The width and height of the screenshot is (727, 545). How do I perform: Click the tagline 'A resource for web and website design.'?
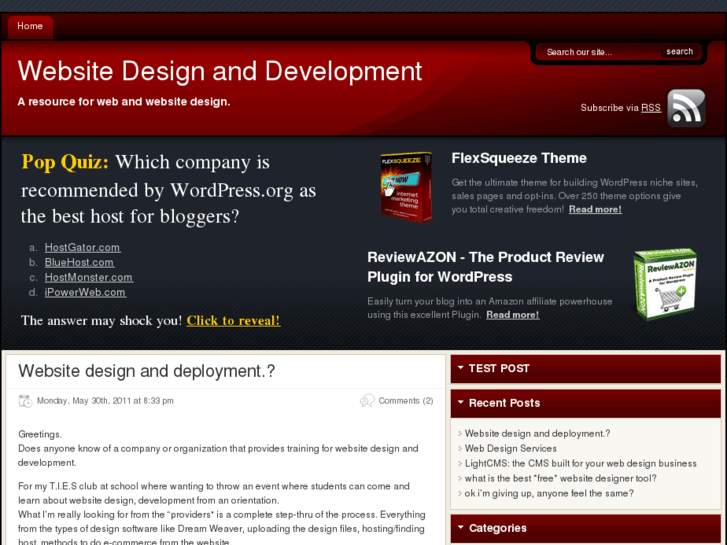tap(124, 102)
